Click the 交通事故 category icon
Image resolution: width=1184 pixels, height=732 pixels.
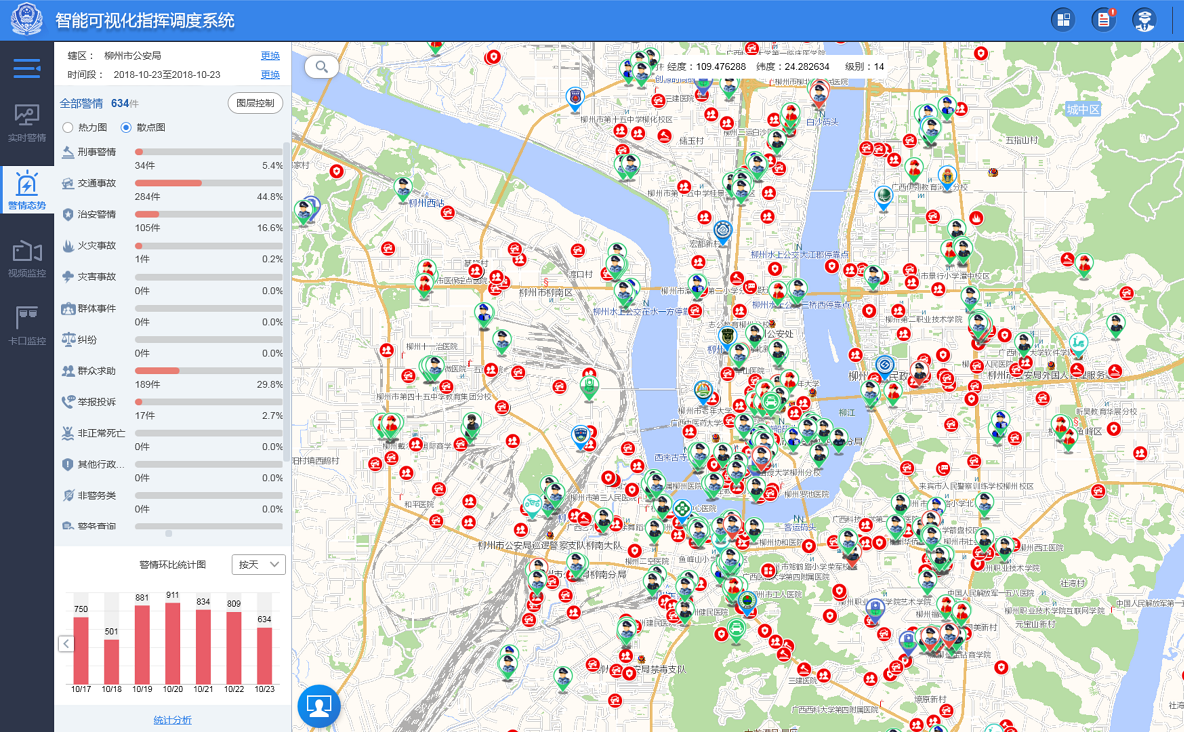[68, 183]
